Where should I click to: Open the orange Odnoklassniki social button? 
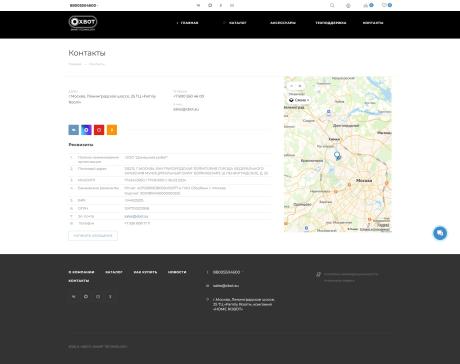tap(112, 130)
